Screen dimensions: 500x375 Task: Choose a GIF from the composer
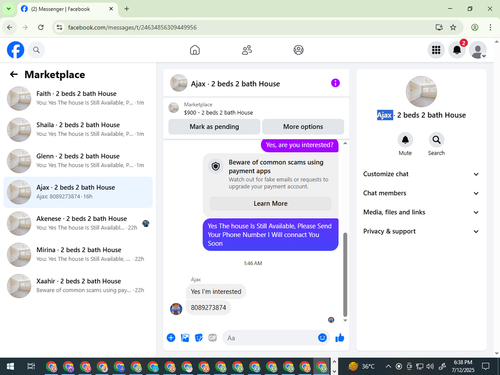click(212, 338)
